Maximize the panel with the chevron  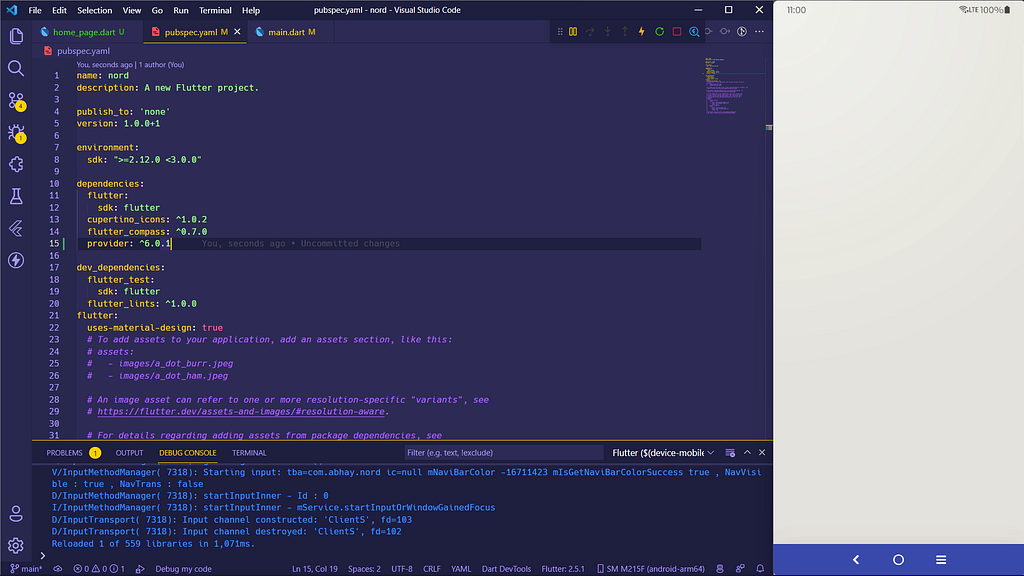click(747, 453)
